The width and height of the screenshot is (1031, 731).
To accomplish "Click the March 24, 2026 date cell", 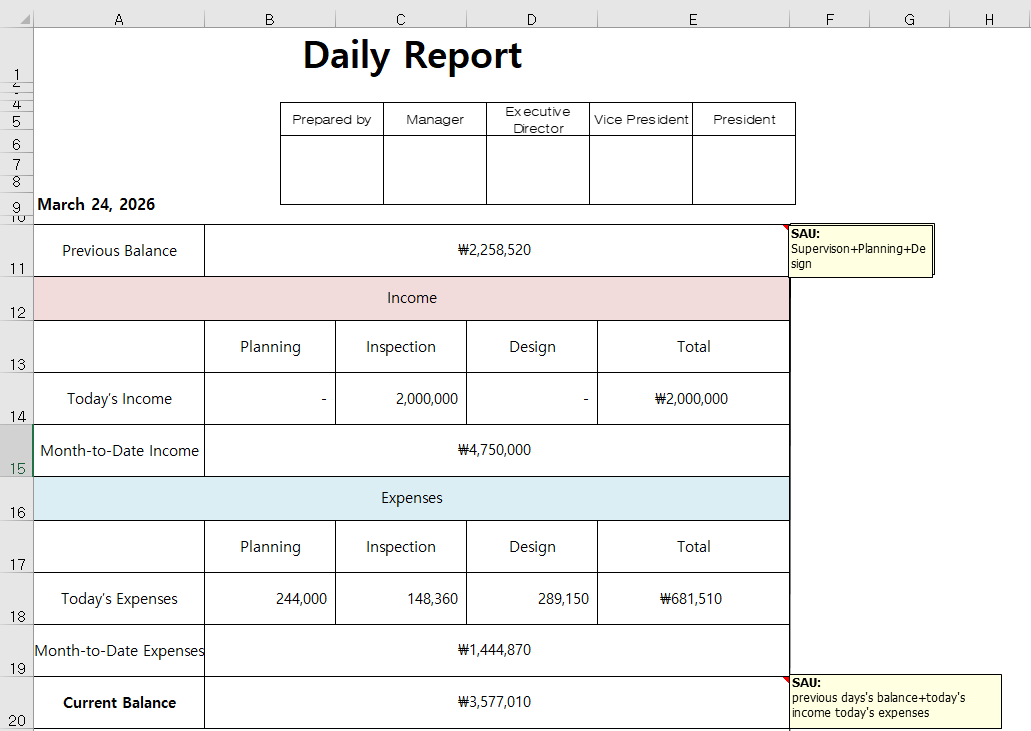I will point(96,205).
